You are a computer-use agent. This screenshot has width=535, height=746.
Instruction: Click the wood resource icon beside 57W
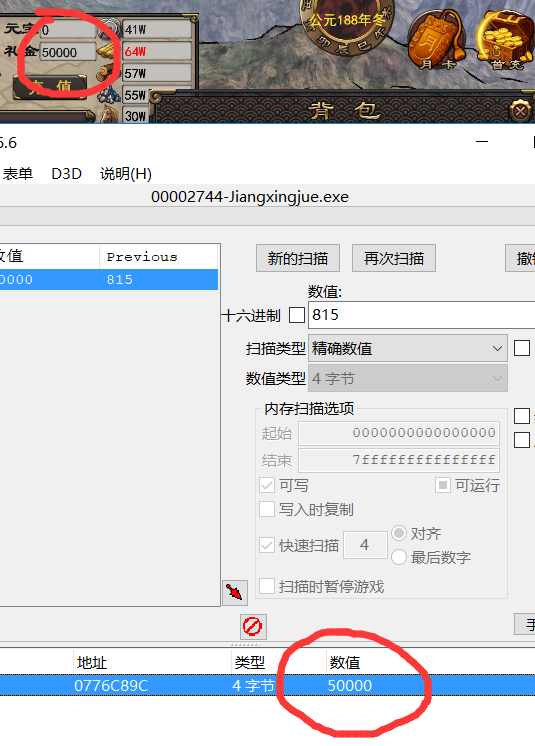pyautogui.click(x=107, y=73)
